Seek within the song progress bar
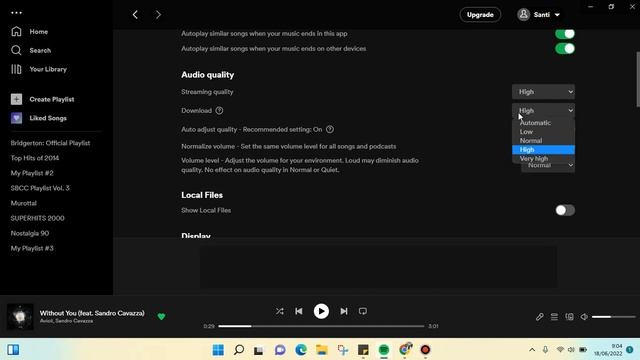 pyautogui.click(x=321, y=326)
